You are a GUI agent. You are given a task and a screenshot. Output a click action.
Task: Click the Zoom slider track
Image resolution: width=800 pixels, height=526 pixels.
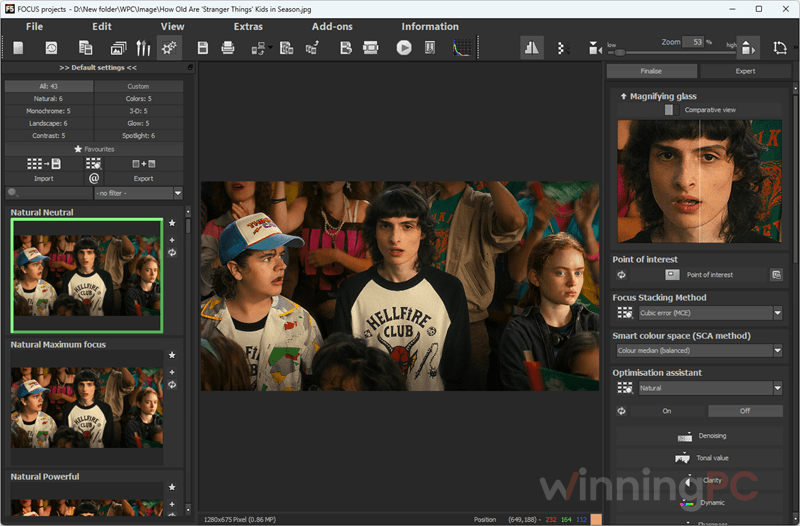(x=671, y=52)
